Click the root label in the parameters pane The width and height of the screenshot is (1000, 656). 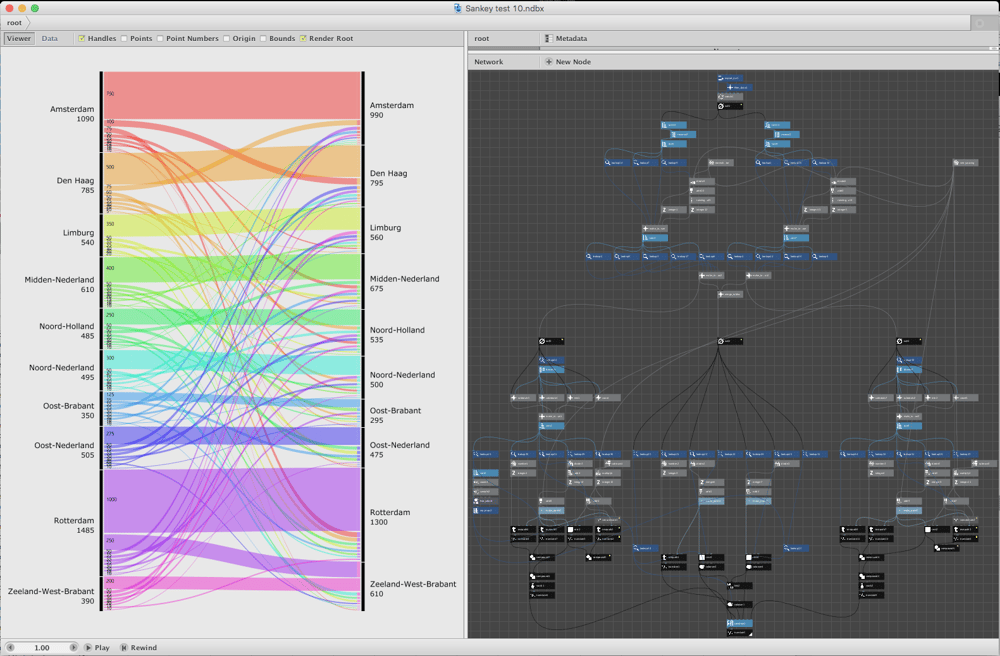[482, 38]
